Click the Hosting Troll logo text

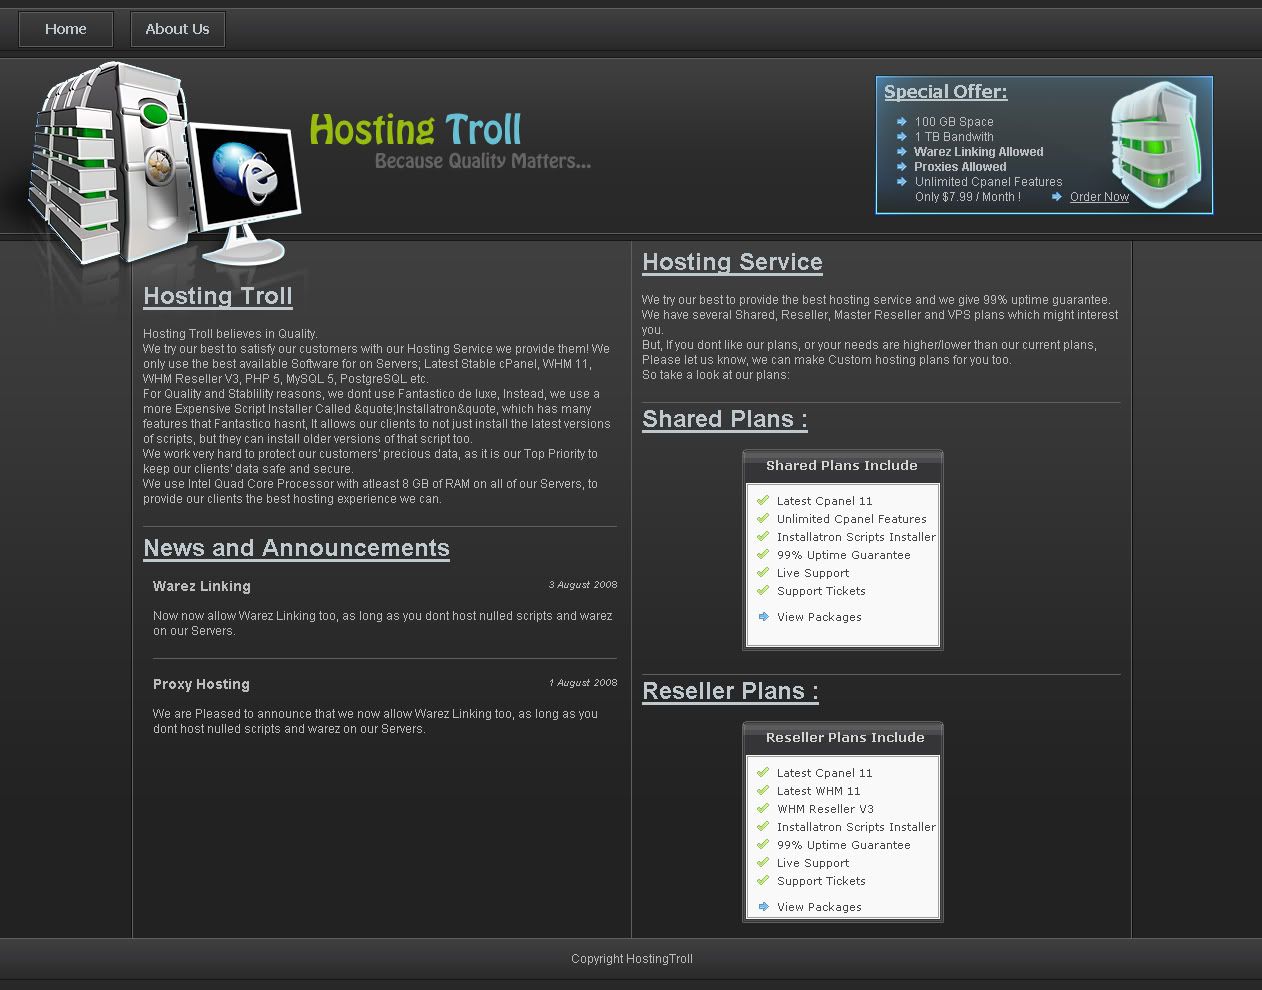click(x=415, y=130)
